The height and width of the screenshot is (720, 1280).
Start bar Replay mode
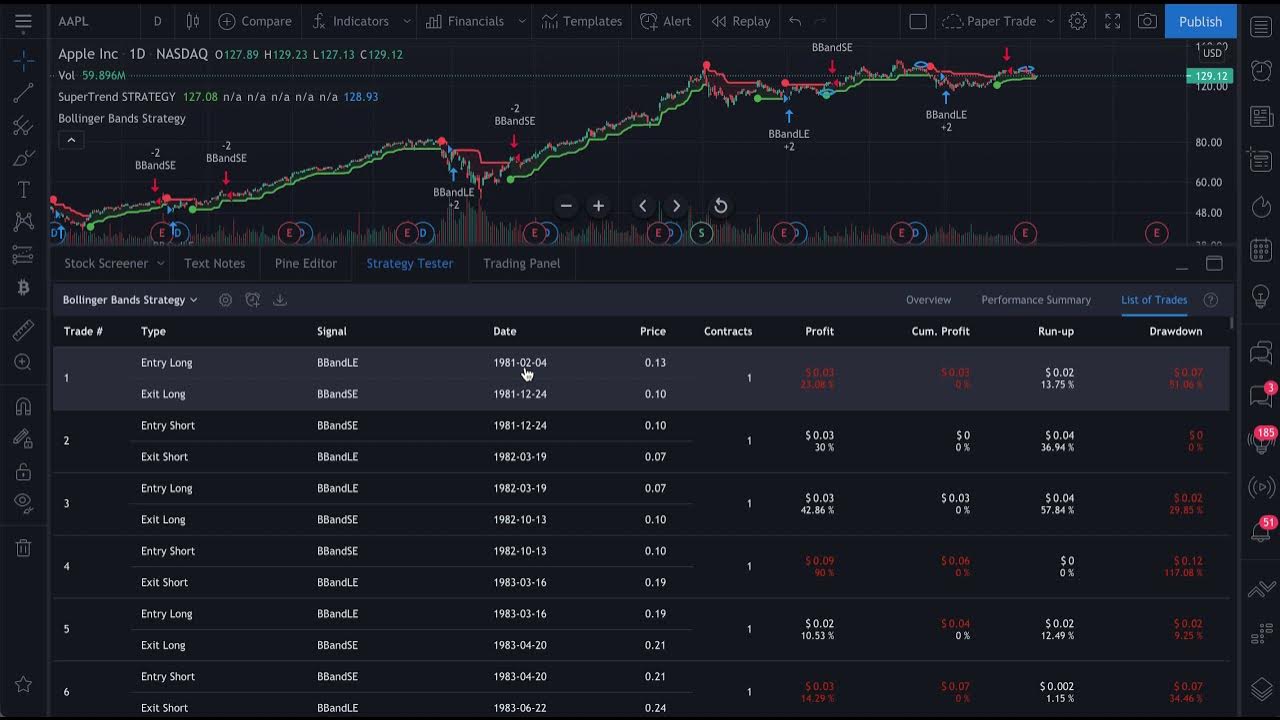pyautogui.click(x=741, y=21)
